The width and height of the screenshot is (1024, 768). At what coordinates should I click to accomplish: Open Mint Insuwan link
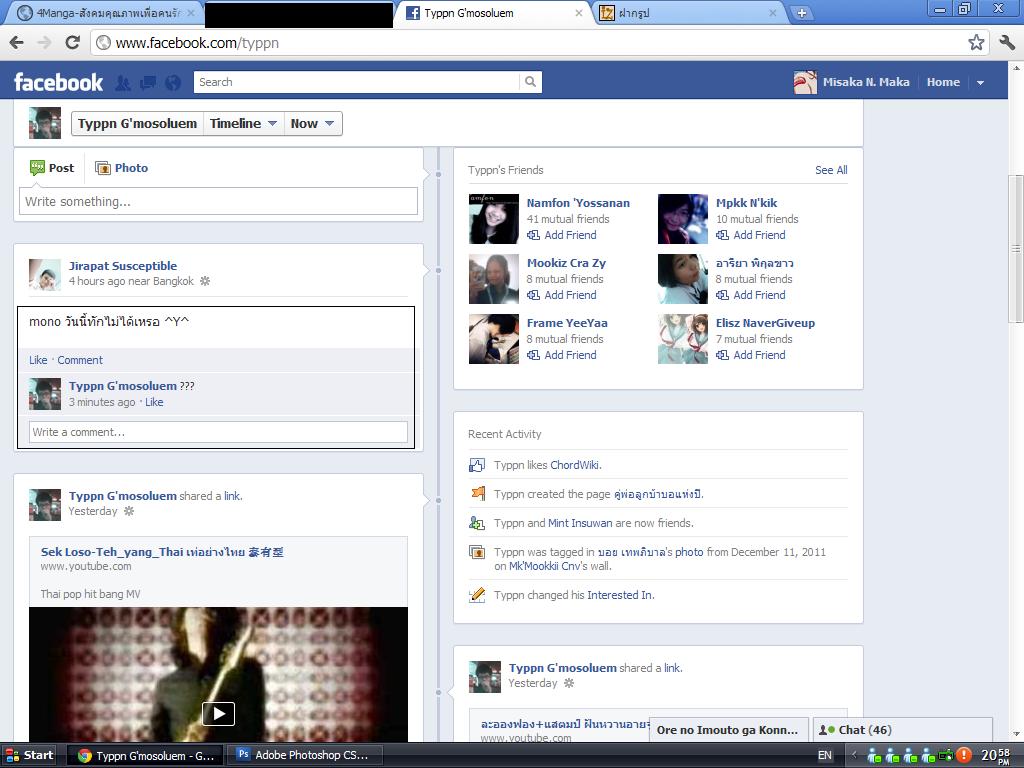(x=580, y=523)
